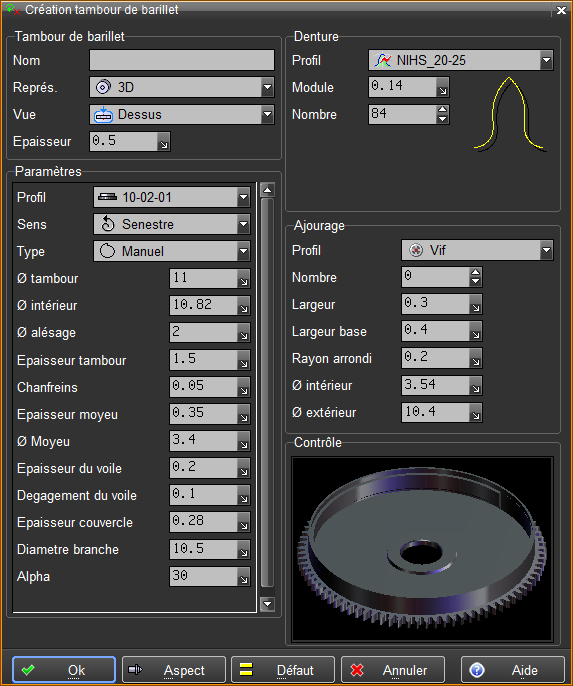Open the Ajourage Vif profile dropdown
573x686 pixels.
[546, 250]
